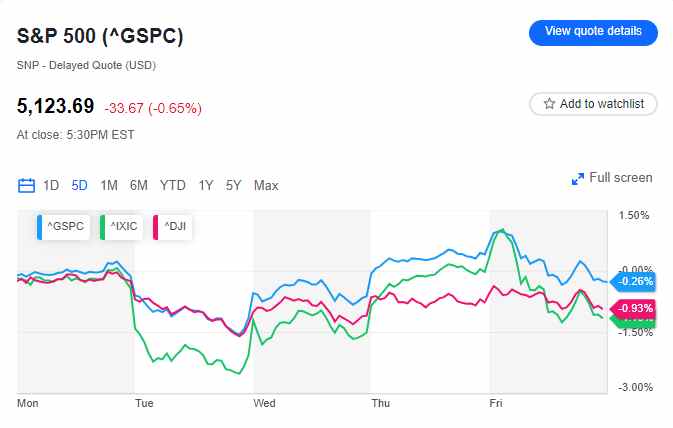
Task: Click the Thu label on the time axis
Action: pos(381,403)
